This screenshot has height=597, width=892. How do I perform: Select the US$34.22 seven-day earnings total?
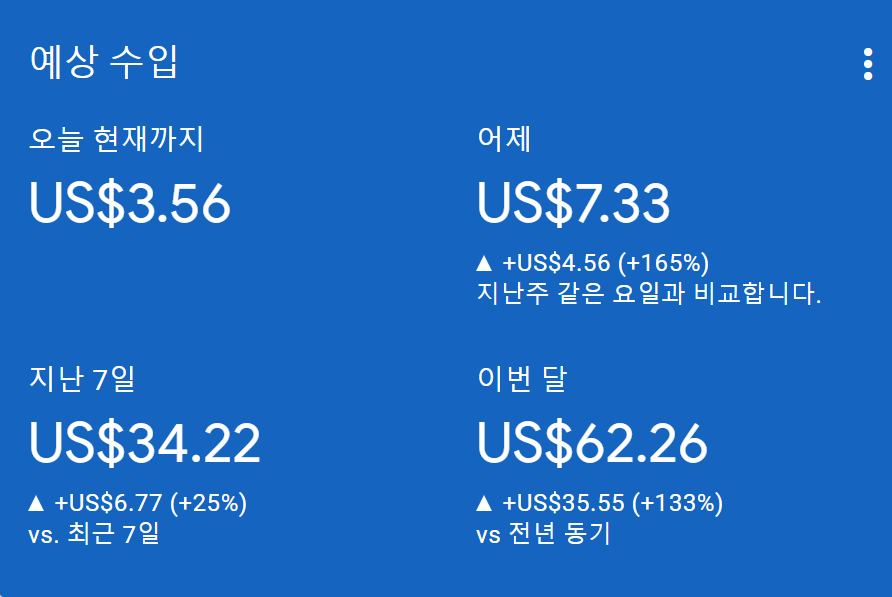click(145, 443)
